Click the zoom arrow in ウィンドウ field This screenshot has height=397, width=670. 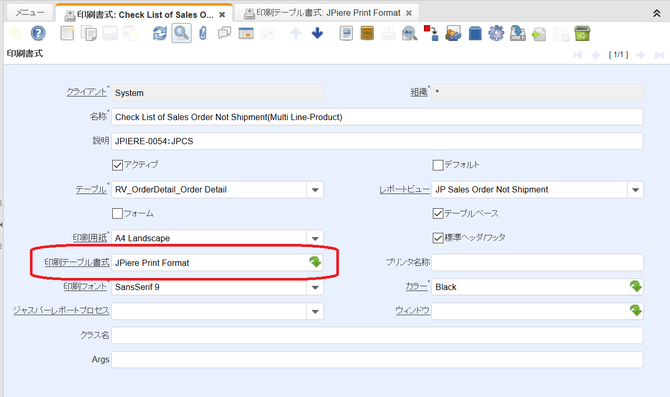point(636,310)
